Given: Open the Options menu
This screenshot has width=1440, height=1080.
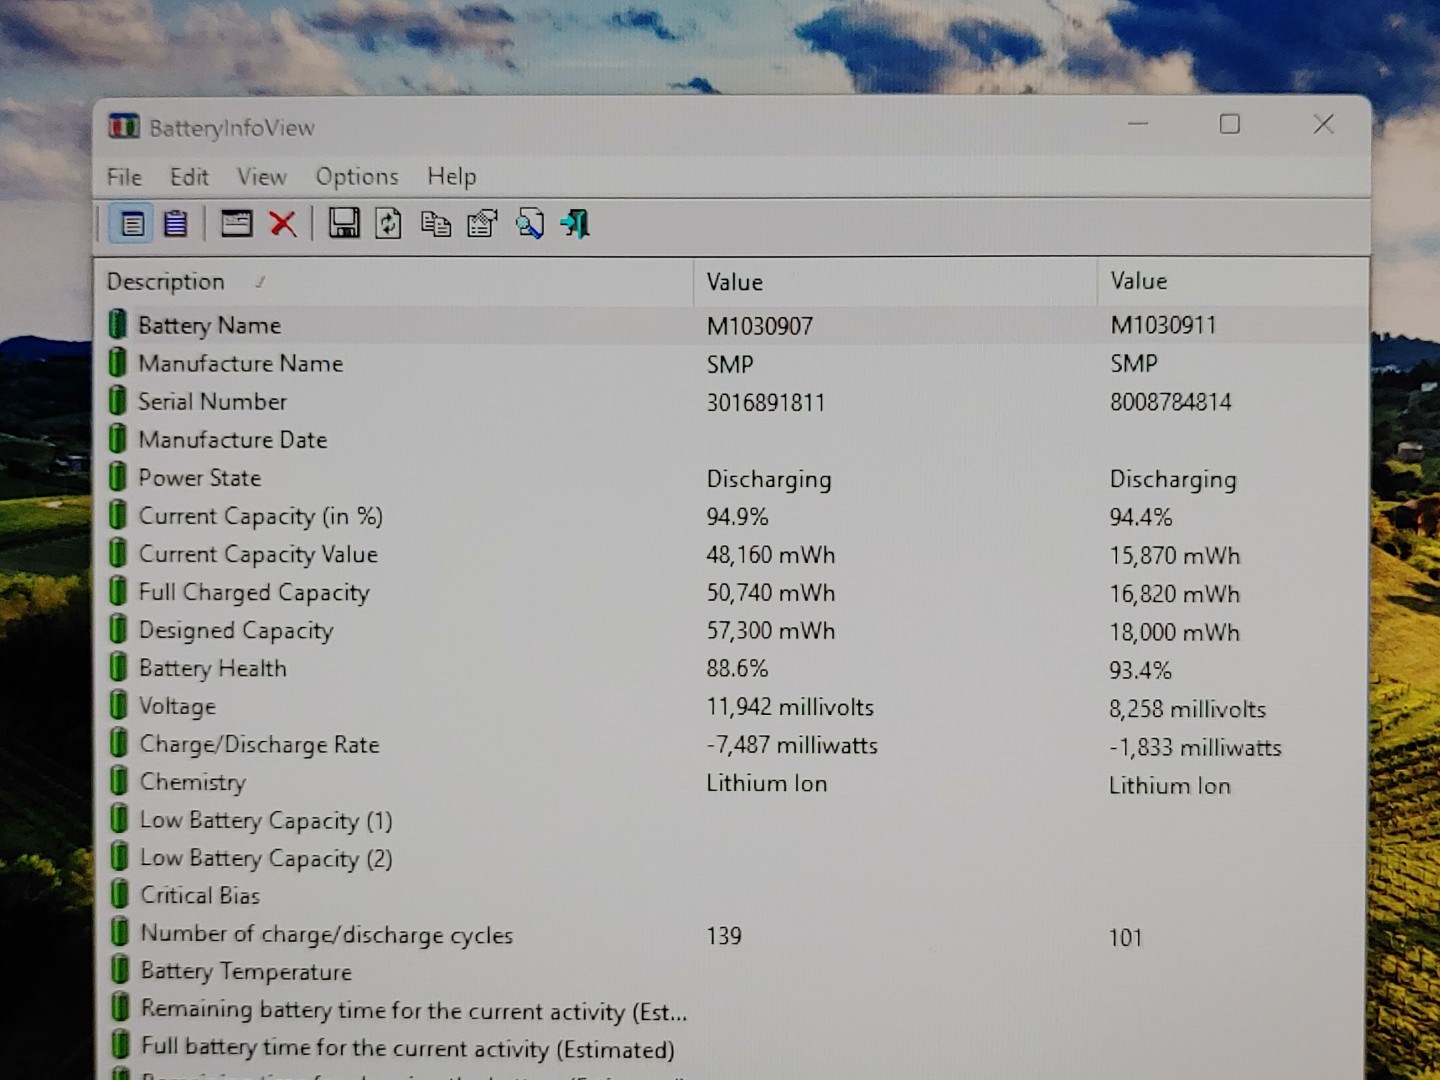Looking at the screenshot, I should pos(356,176).
